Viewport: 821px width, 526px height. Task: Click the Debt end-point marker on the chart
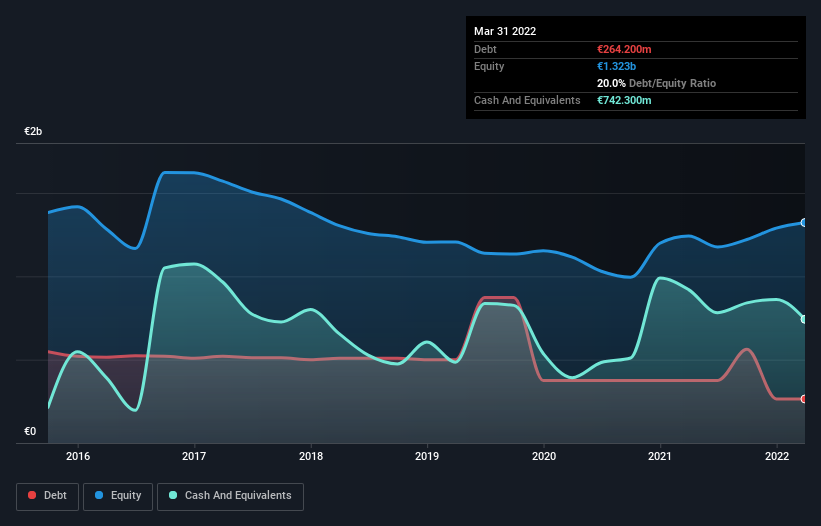[x=804, y=399]
